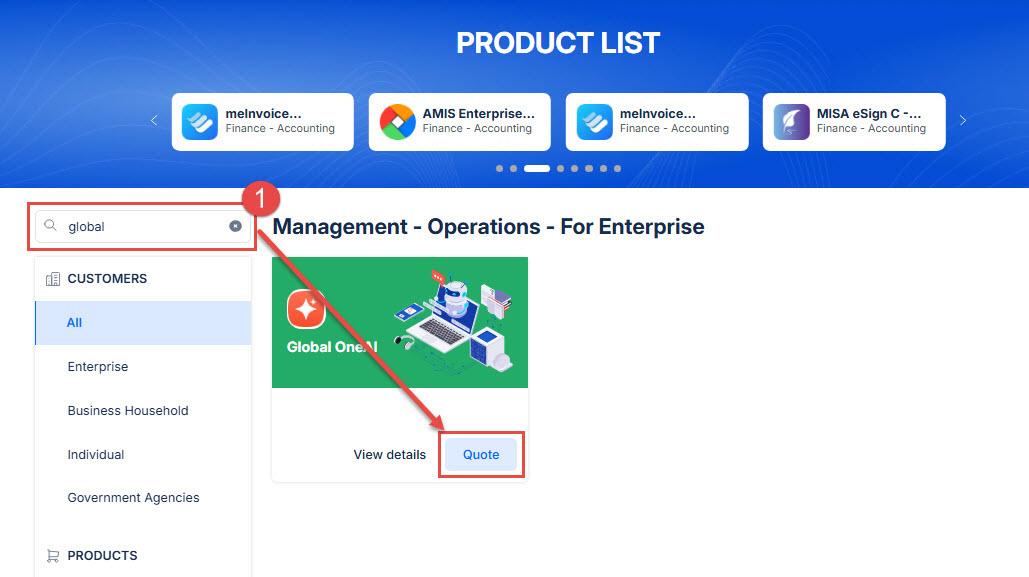Viewport: 1029px width, 577px height.
Task: Select the last carousel pagination dot
Action: tap(617, 168)
